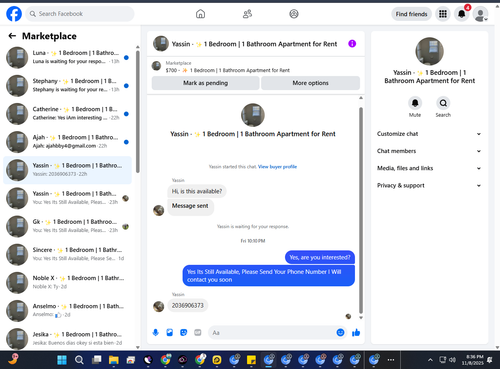Attach a photo file icon
This screenshot has height=369, width=500.
point(170,332)
